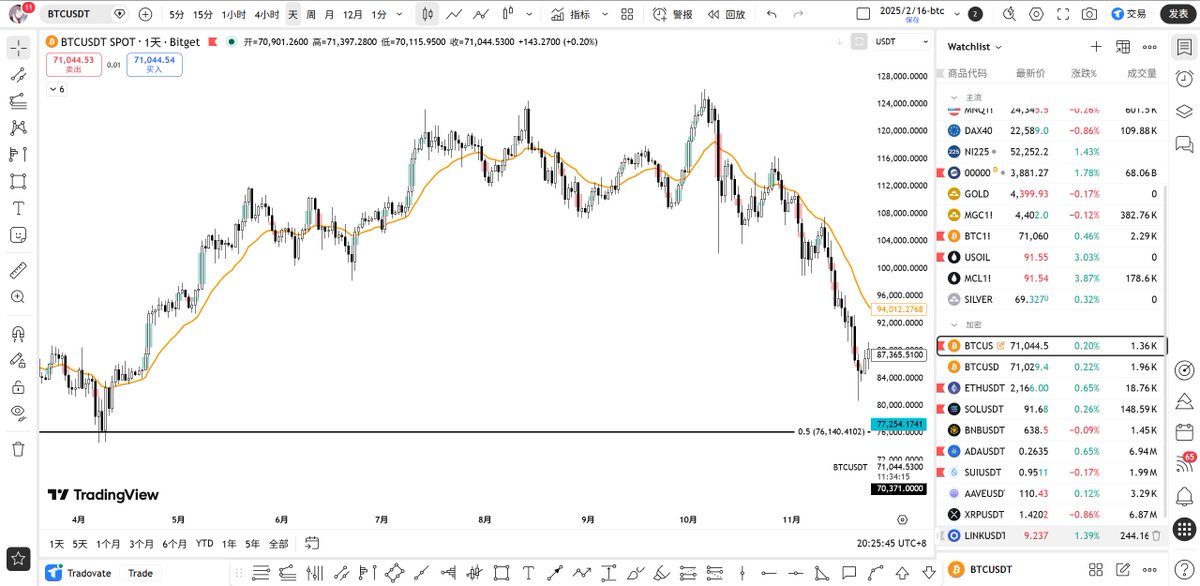Delete the LINKUSDT watchlist row trash icon
Image resolution: width=1200 pixels, height=586 pixels.
pos(1156,535)
